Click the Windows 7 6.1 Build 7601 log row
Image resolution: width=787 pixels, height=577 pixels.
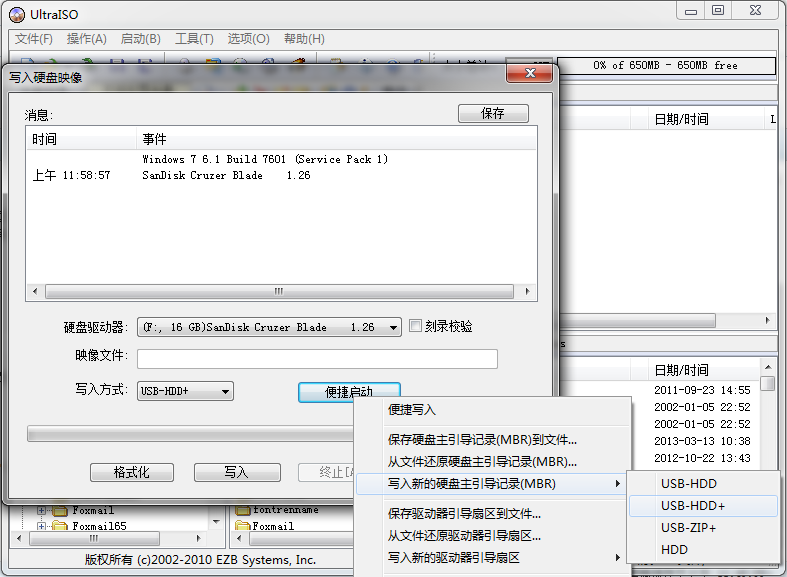coord(281,159)
